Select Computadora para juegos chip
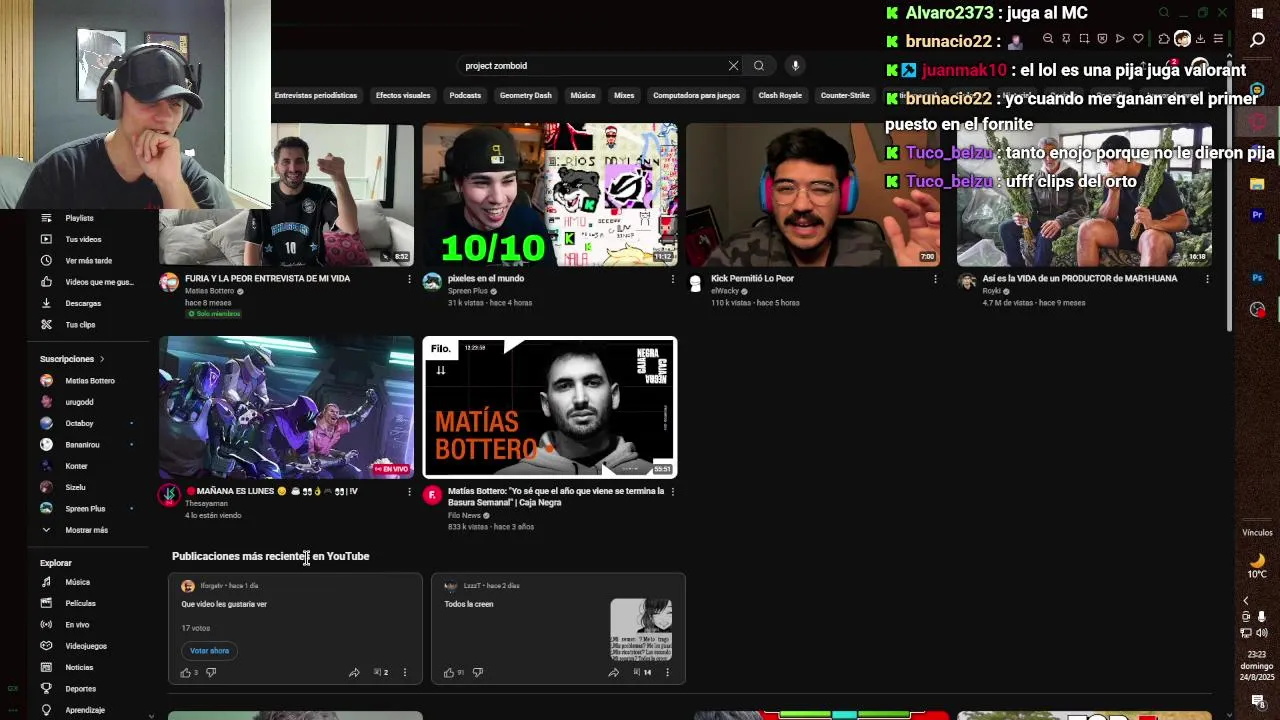The width and height of the screenshot is (1280, 720). click(x=696, y=96)
